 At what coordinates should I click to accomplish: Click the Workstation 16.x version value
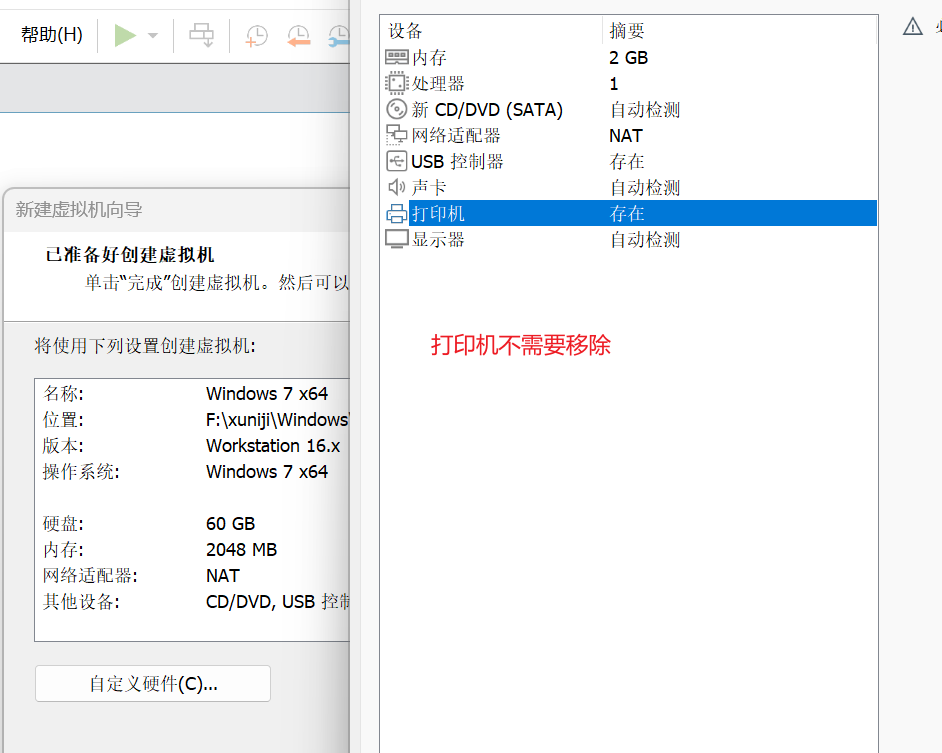click(x=273, y=446)
